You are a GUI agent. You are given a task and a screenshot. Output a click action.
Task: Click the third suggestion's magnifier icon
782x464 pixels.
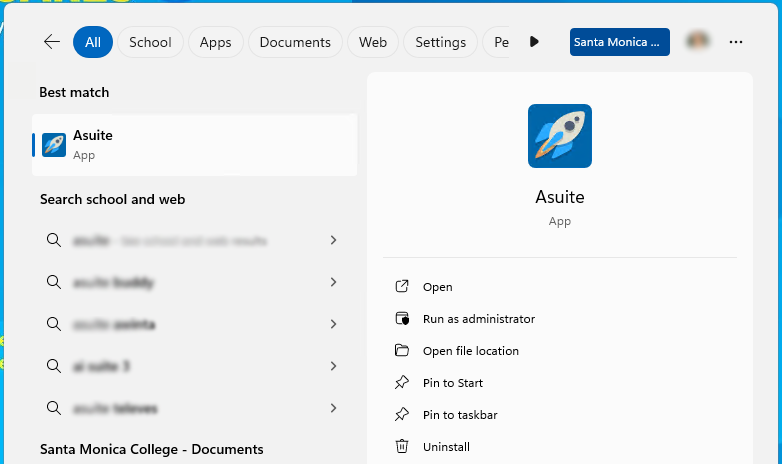click(x=54, y=324)
